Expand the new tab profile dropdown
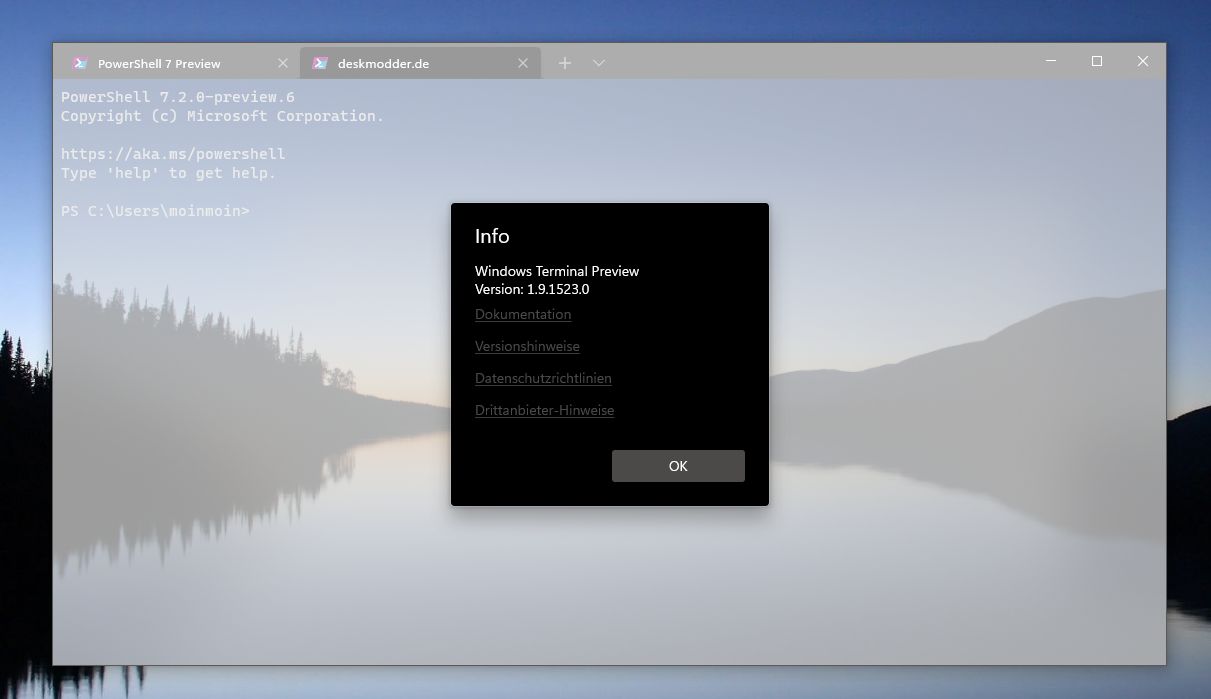Image resolution: width=1211 pixels, height=699 pixels. tap(599, 63)
